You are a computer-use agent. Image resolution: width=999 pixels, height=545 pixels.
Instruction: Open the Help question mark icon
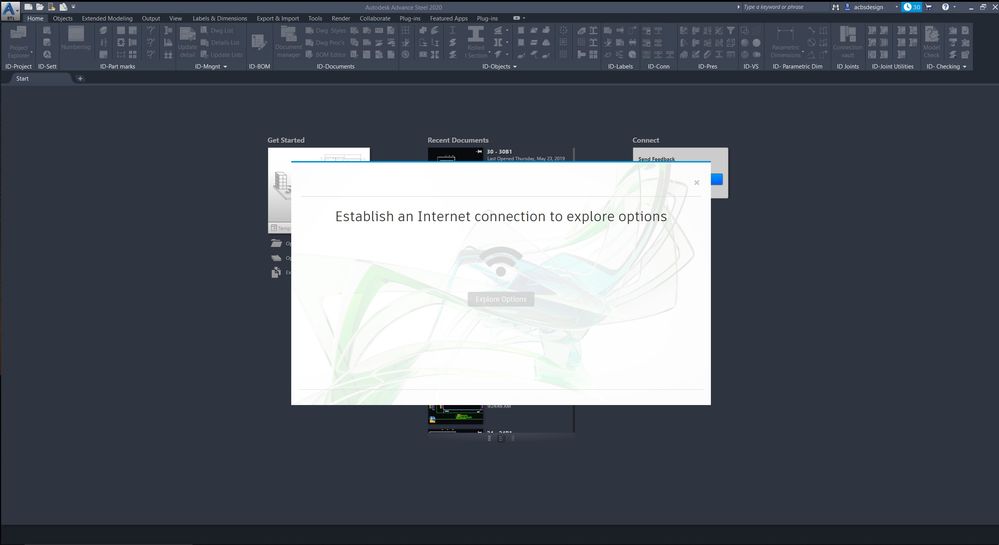click(x=945, y=7)
